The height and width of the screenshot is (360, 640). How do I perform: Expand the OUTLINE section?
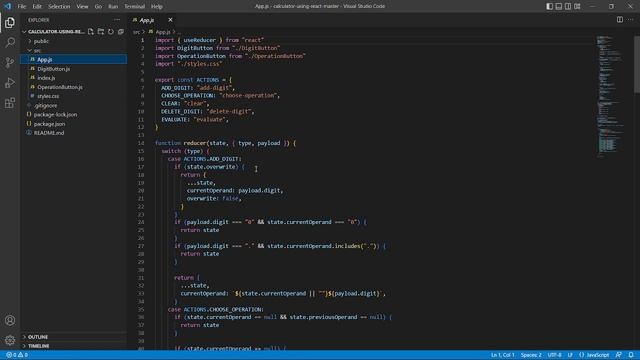(73, 337)
